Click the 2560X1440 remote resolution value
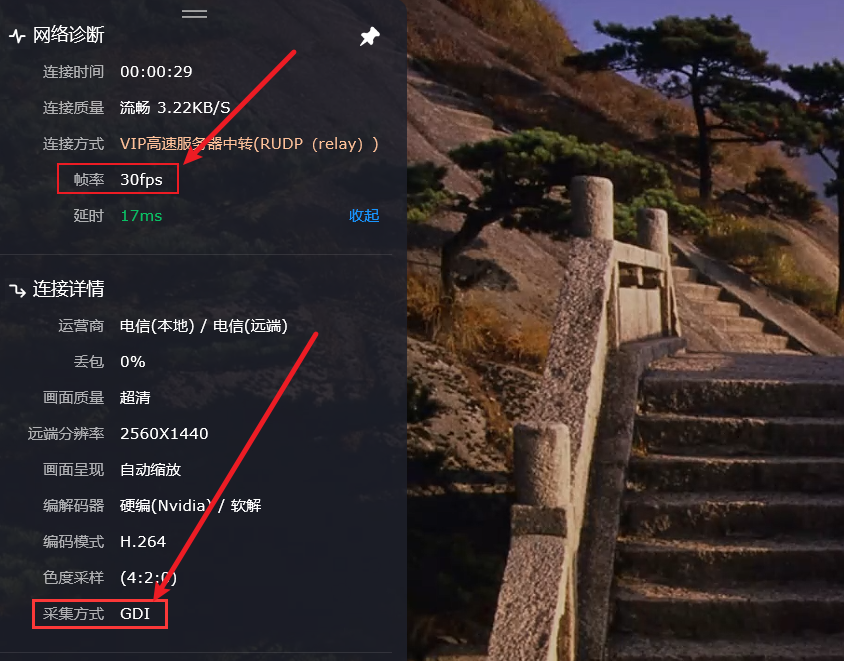 [164, 434]
